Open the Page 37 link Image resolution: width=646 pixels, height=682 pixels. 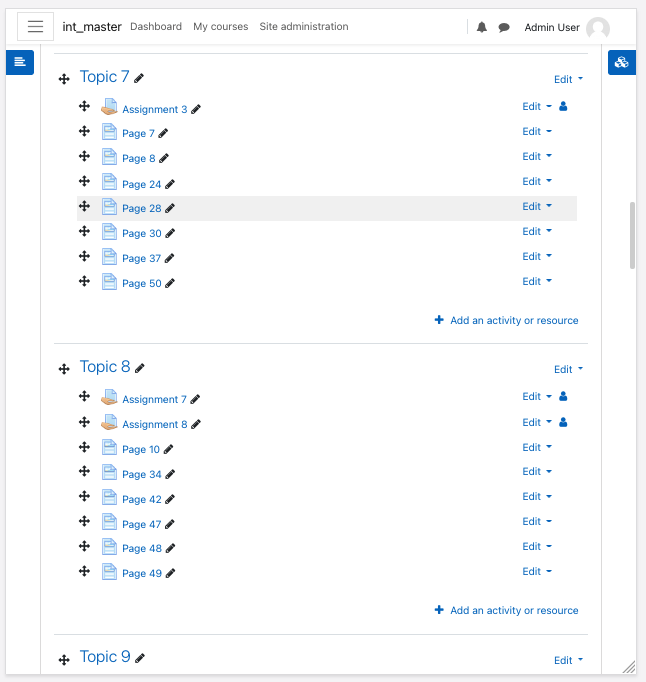pyautogui.click(x=141, y=258)
